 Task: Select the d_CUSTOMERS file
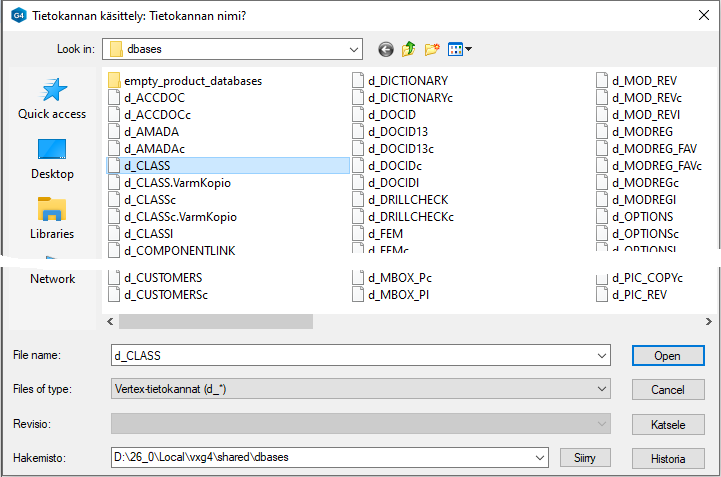[162, 278]
